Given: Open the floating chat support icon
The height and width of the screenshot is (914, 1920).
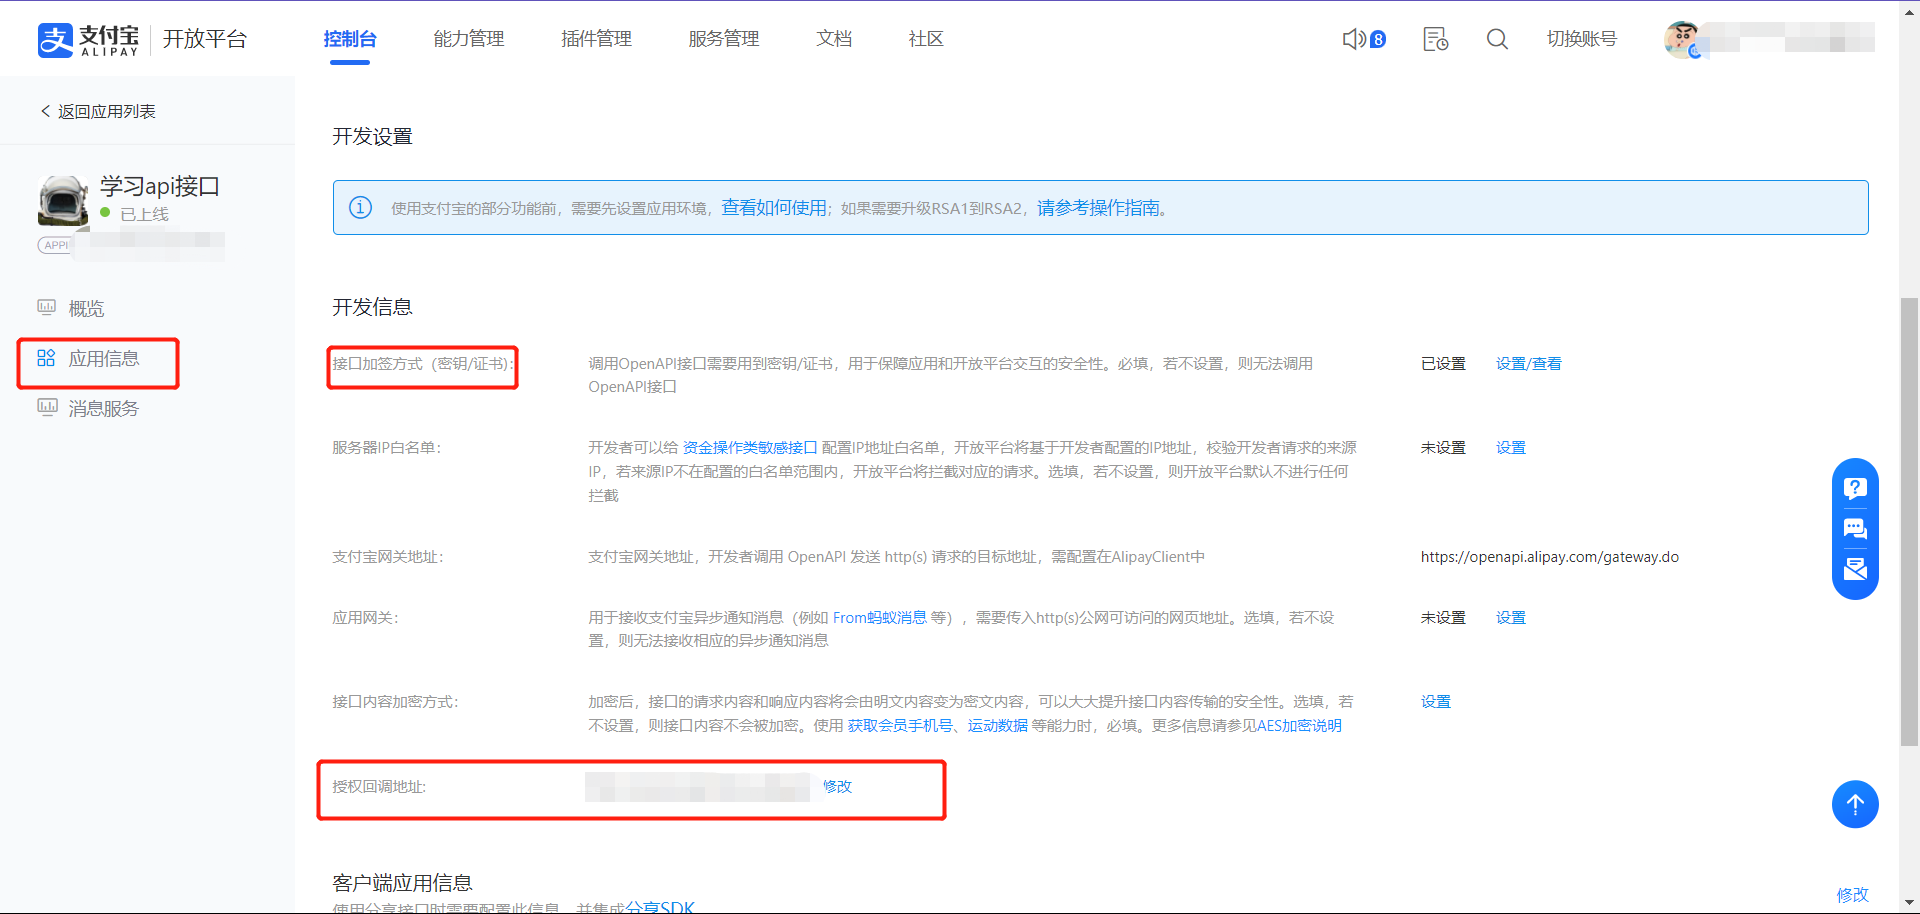Looking at the screenshot, I should (1855, 529).
